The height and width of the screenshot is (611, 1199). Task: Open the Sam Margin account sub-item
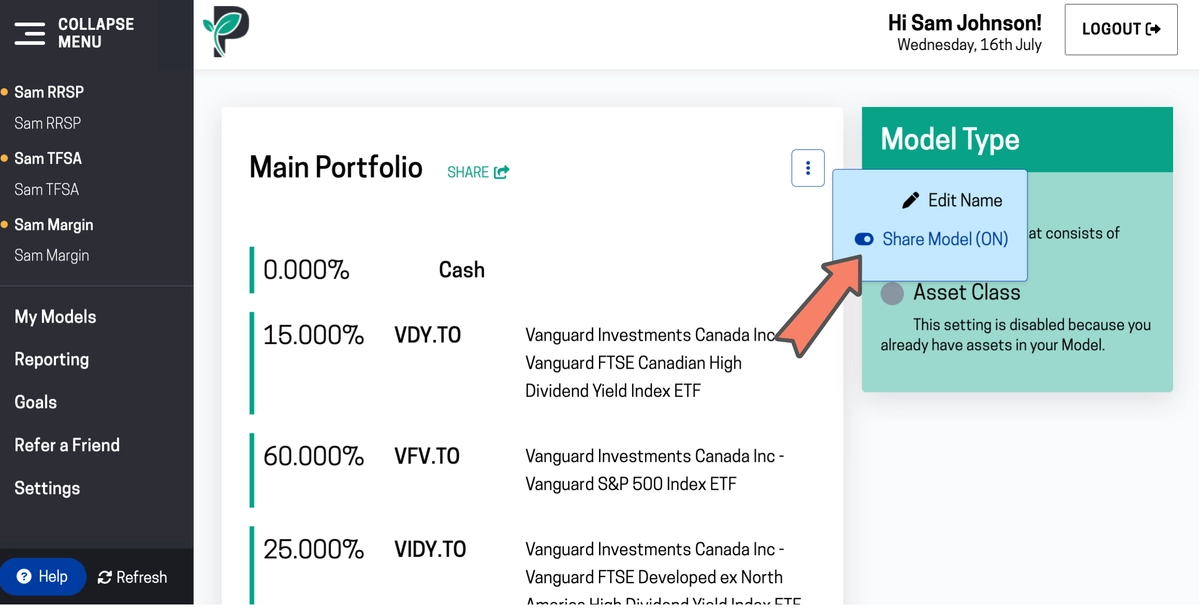(x=51, y=255)
